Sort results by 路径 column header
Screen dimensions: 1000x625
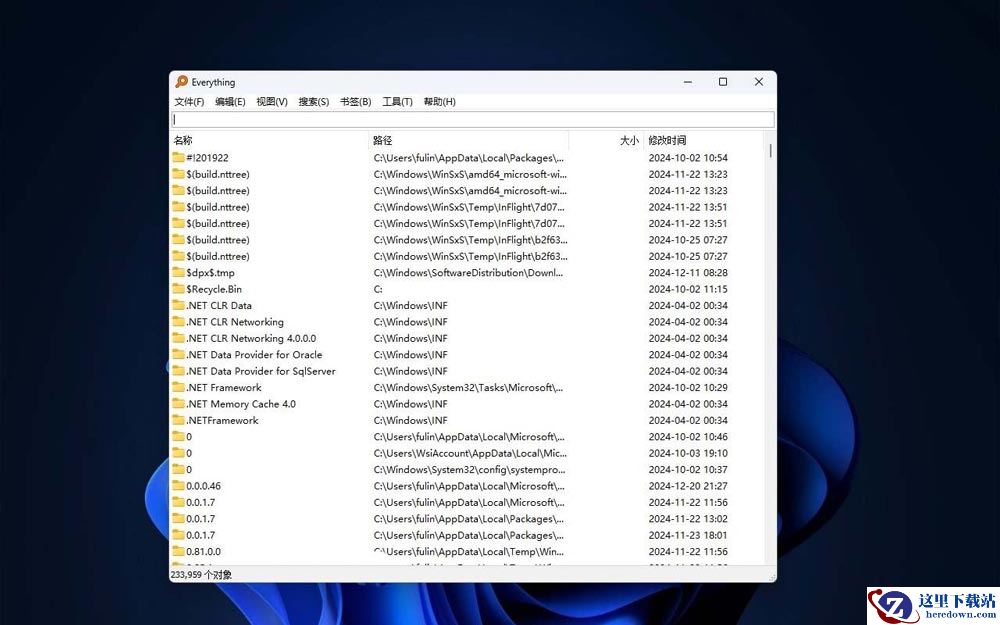[469, 140]
